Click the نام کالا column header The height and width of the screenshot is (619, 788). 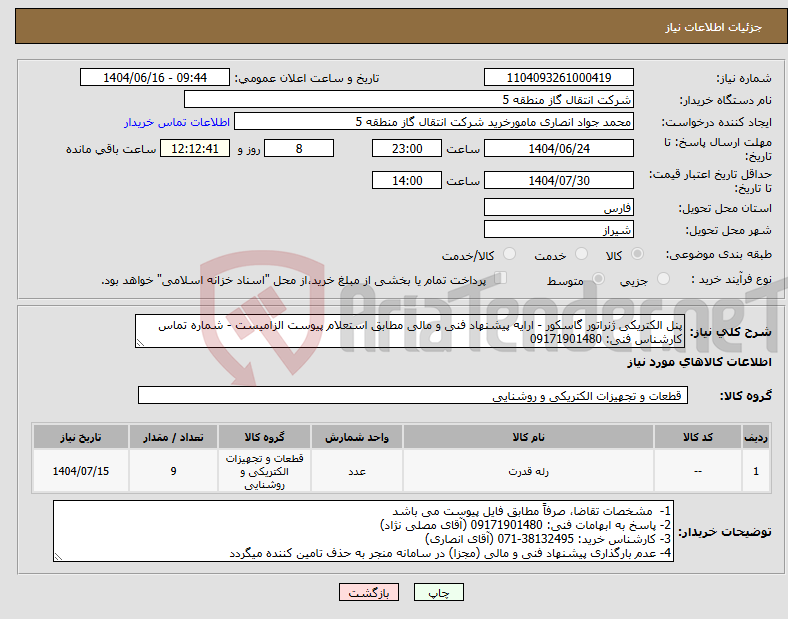(528, 437)
